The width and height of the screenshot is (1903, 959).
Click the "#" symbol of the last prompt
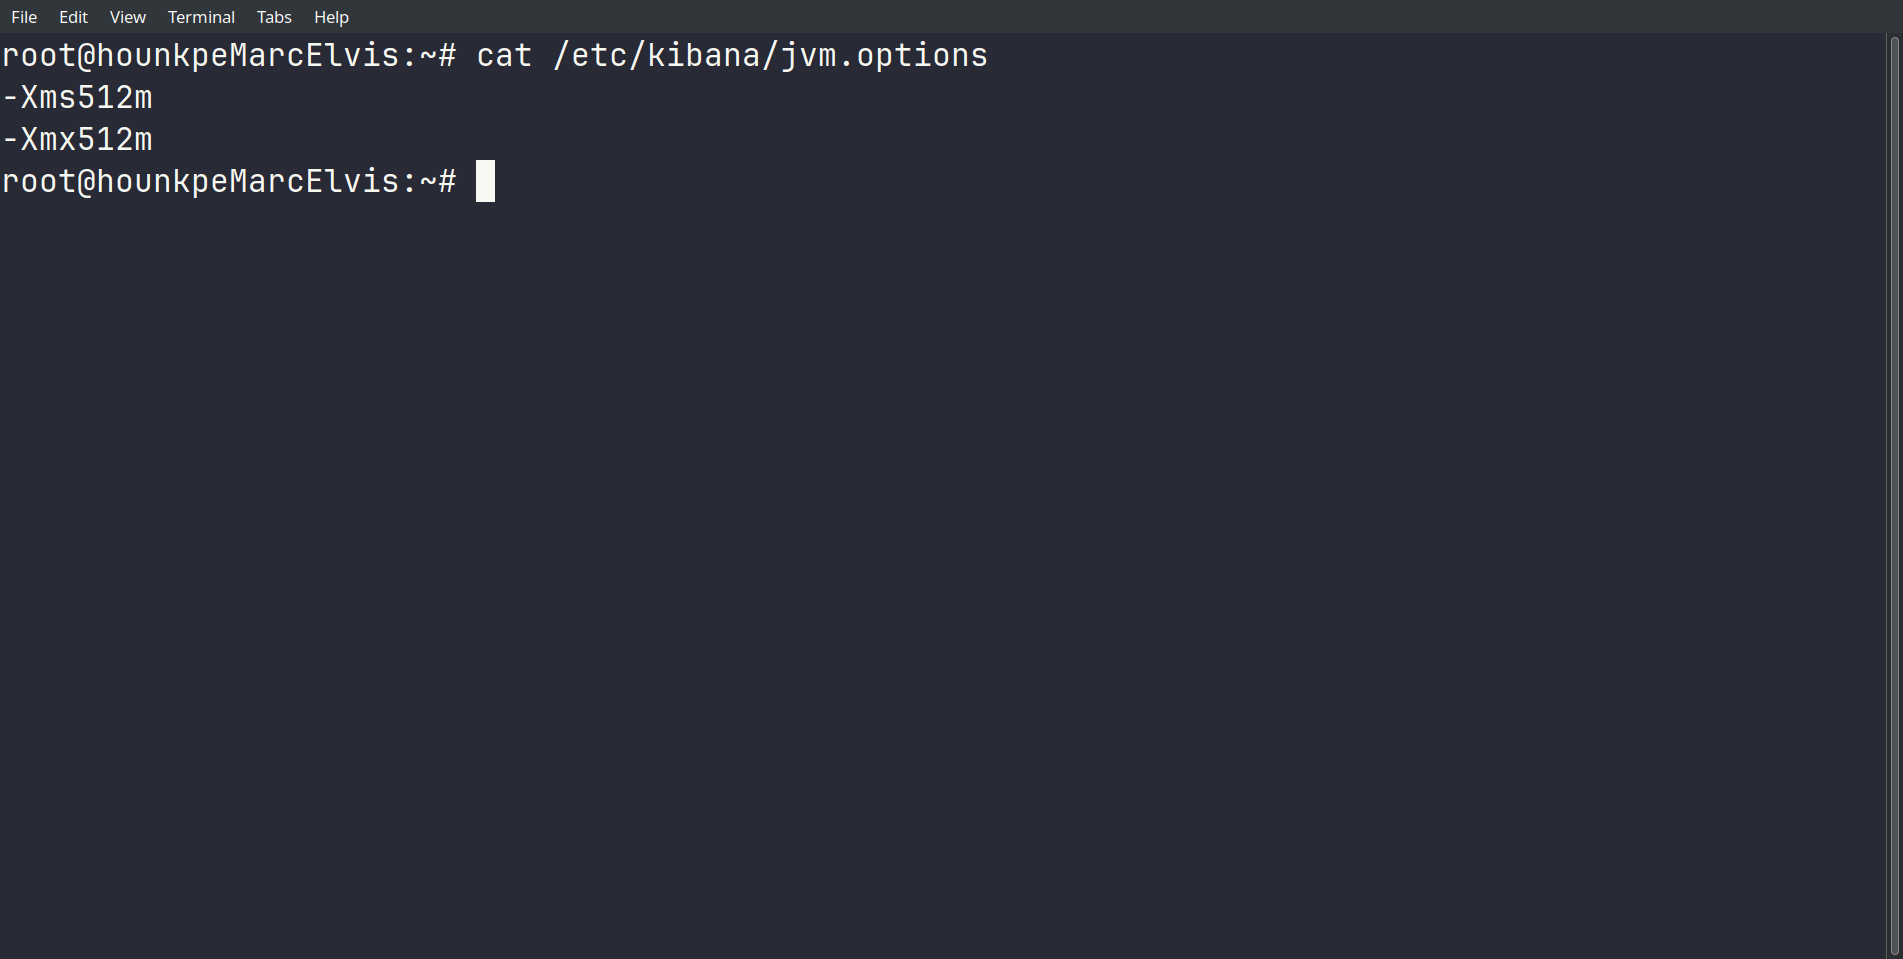(447, 182)
